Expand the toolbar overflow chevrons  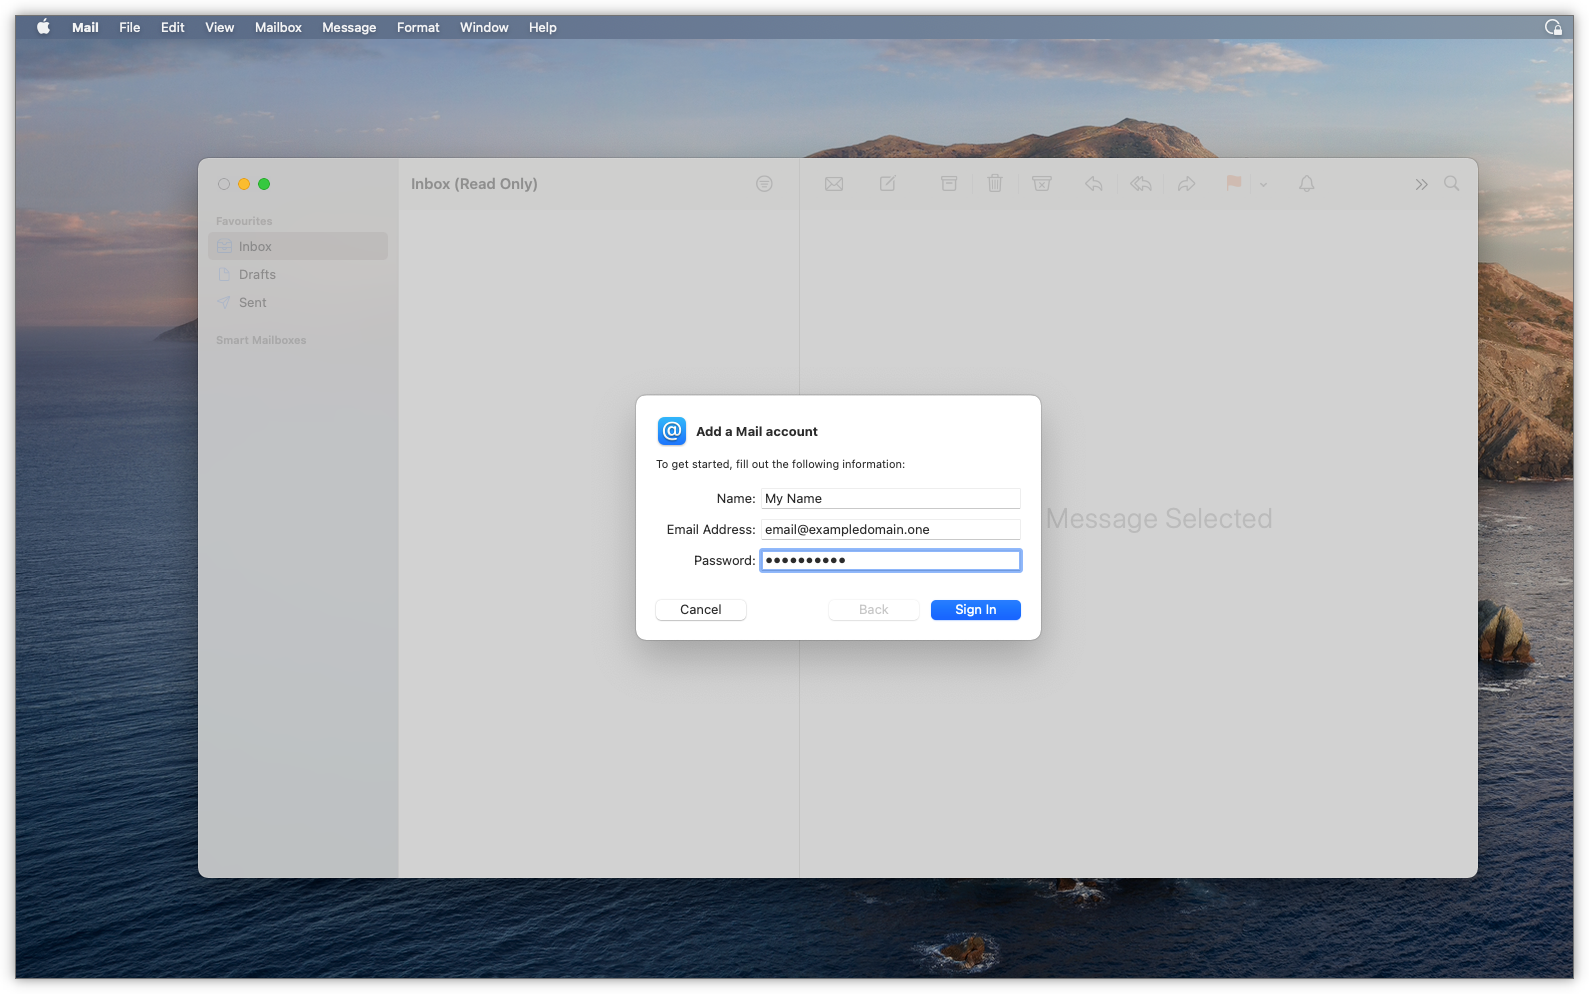(x=1421, y=184)
